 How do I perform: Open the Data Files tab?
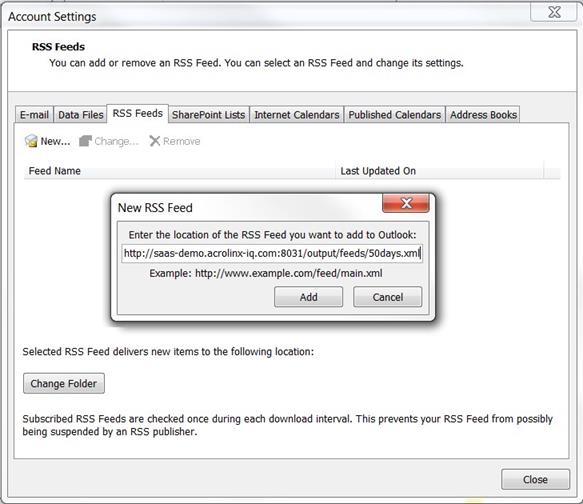pyautogui.click(x=80, y=114)
